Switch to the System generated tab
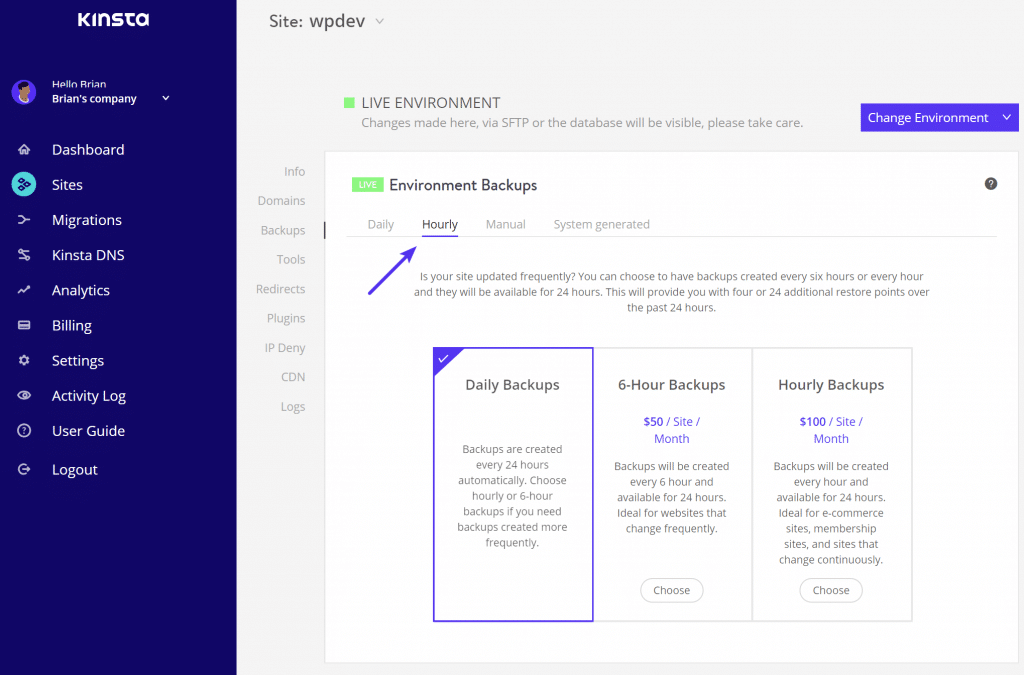 pos(601,225)
